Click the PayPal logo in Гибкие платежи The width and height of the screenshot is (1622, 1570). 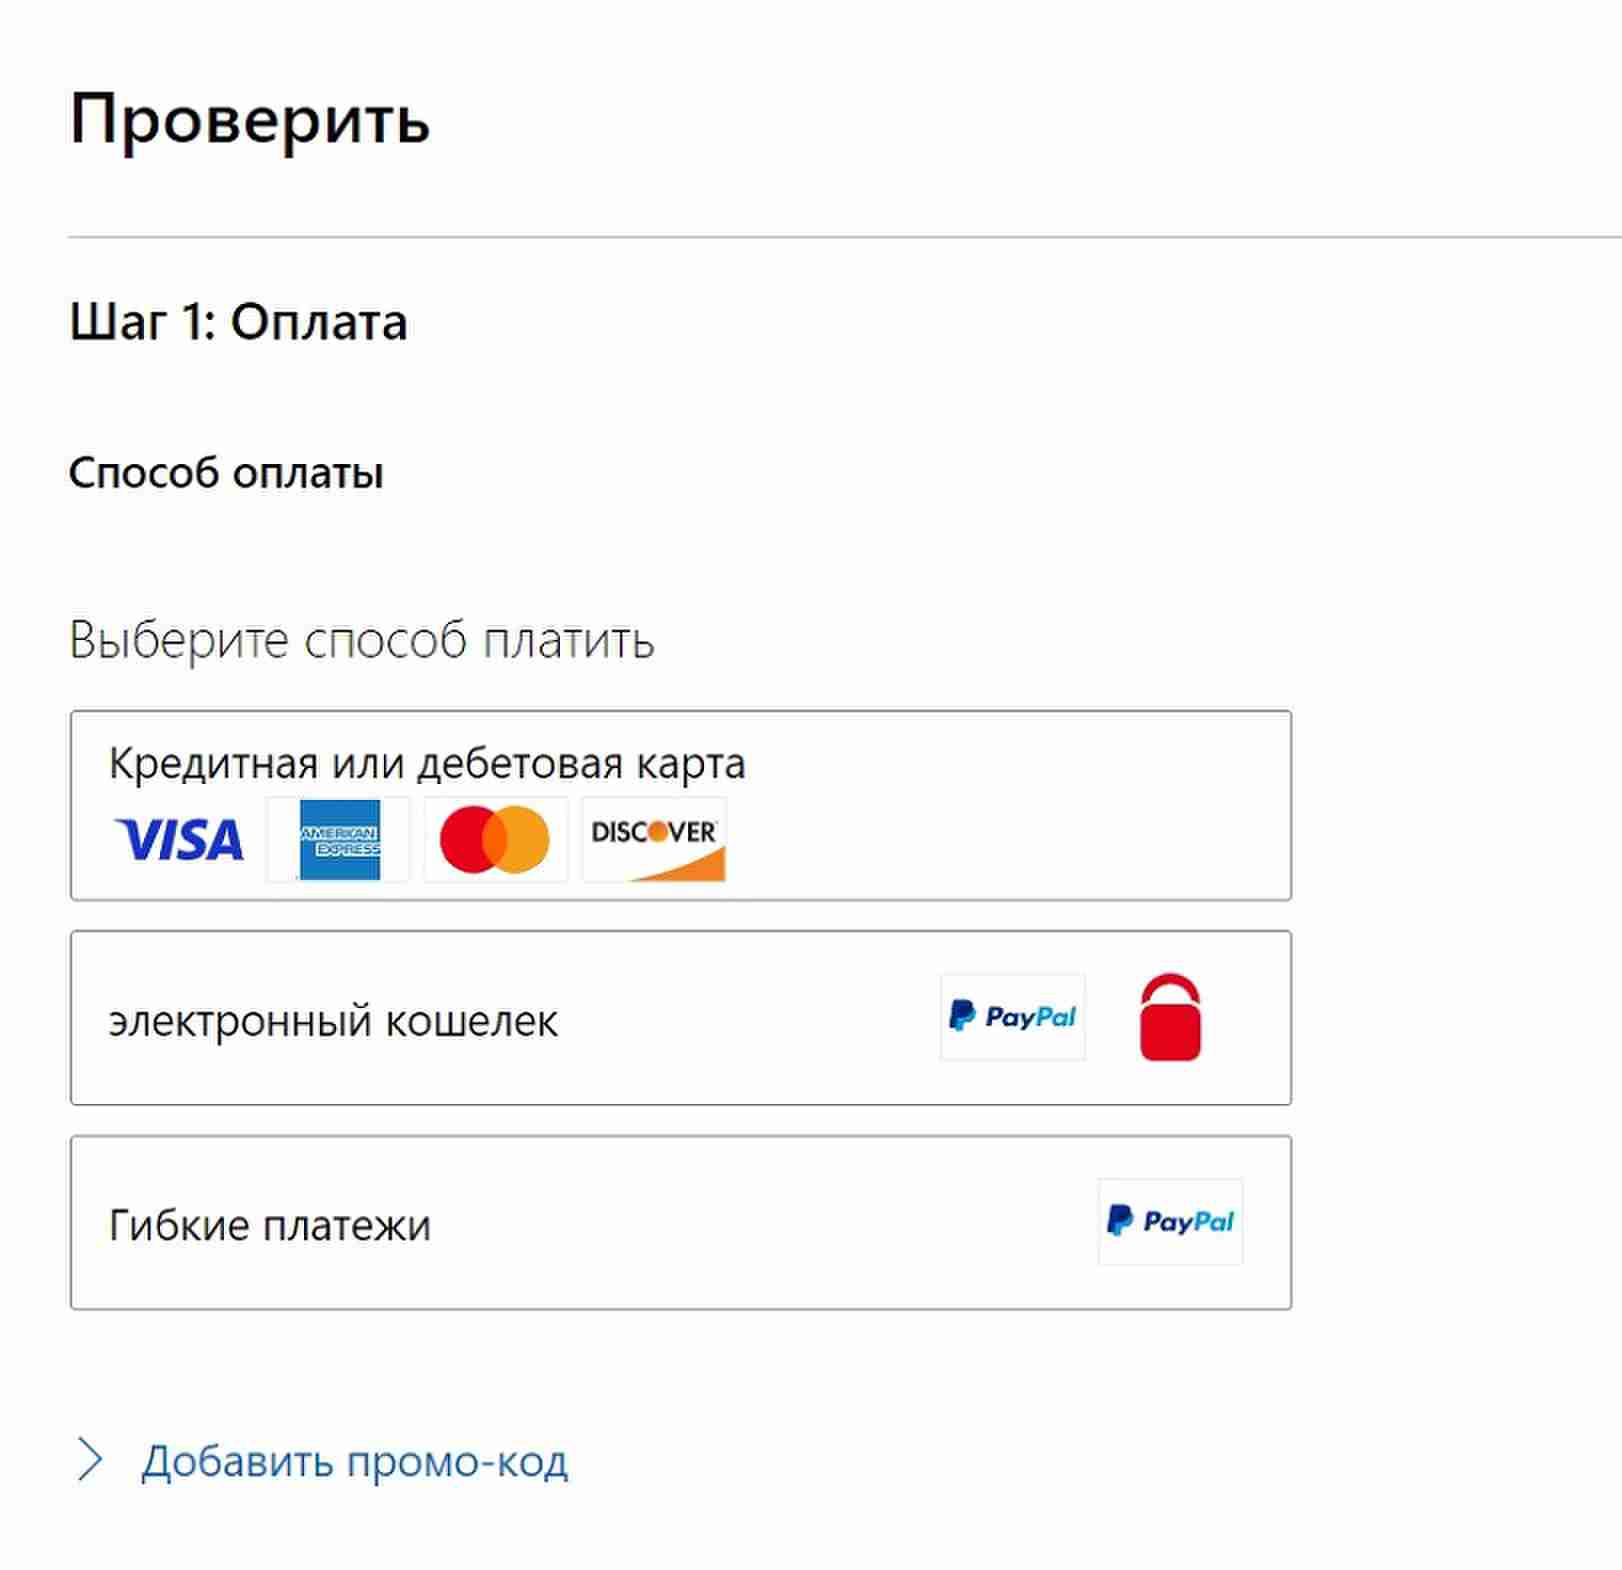pos(1169,1221)
